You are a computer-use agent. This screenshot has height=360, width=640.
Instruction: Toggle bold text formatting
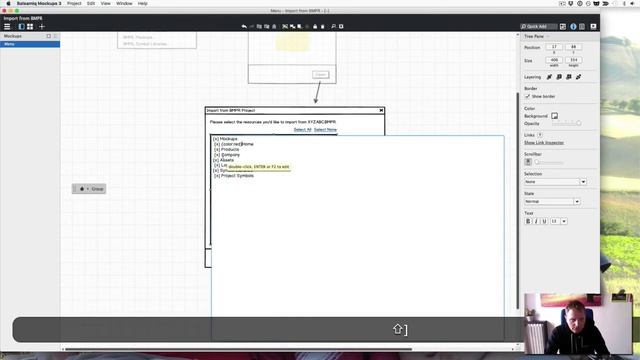(528, 221)
